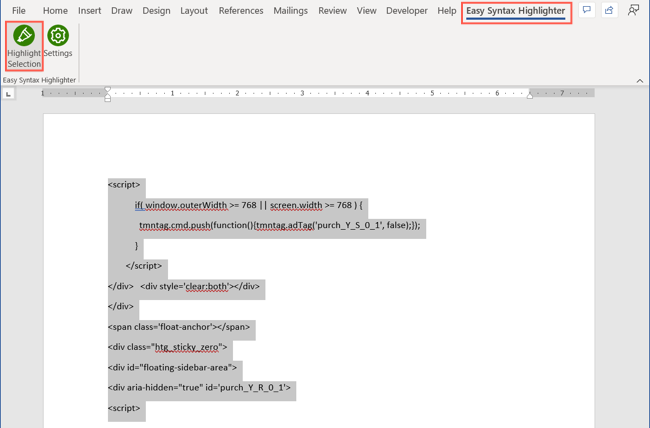Open the References tab

(241, 11)
